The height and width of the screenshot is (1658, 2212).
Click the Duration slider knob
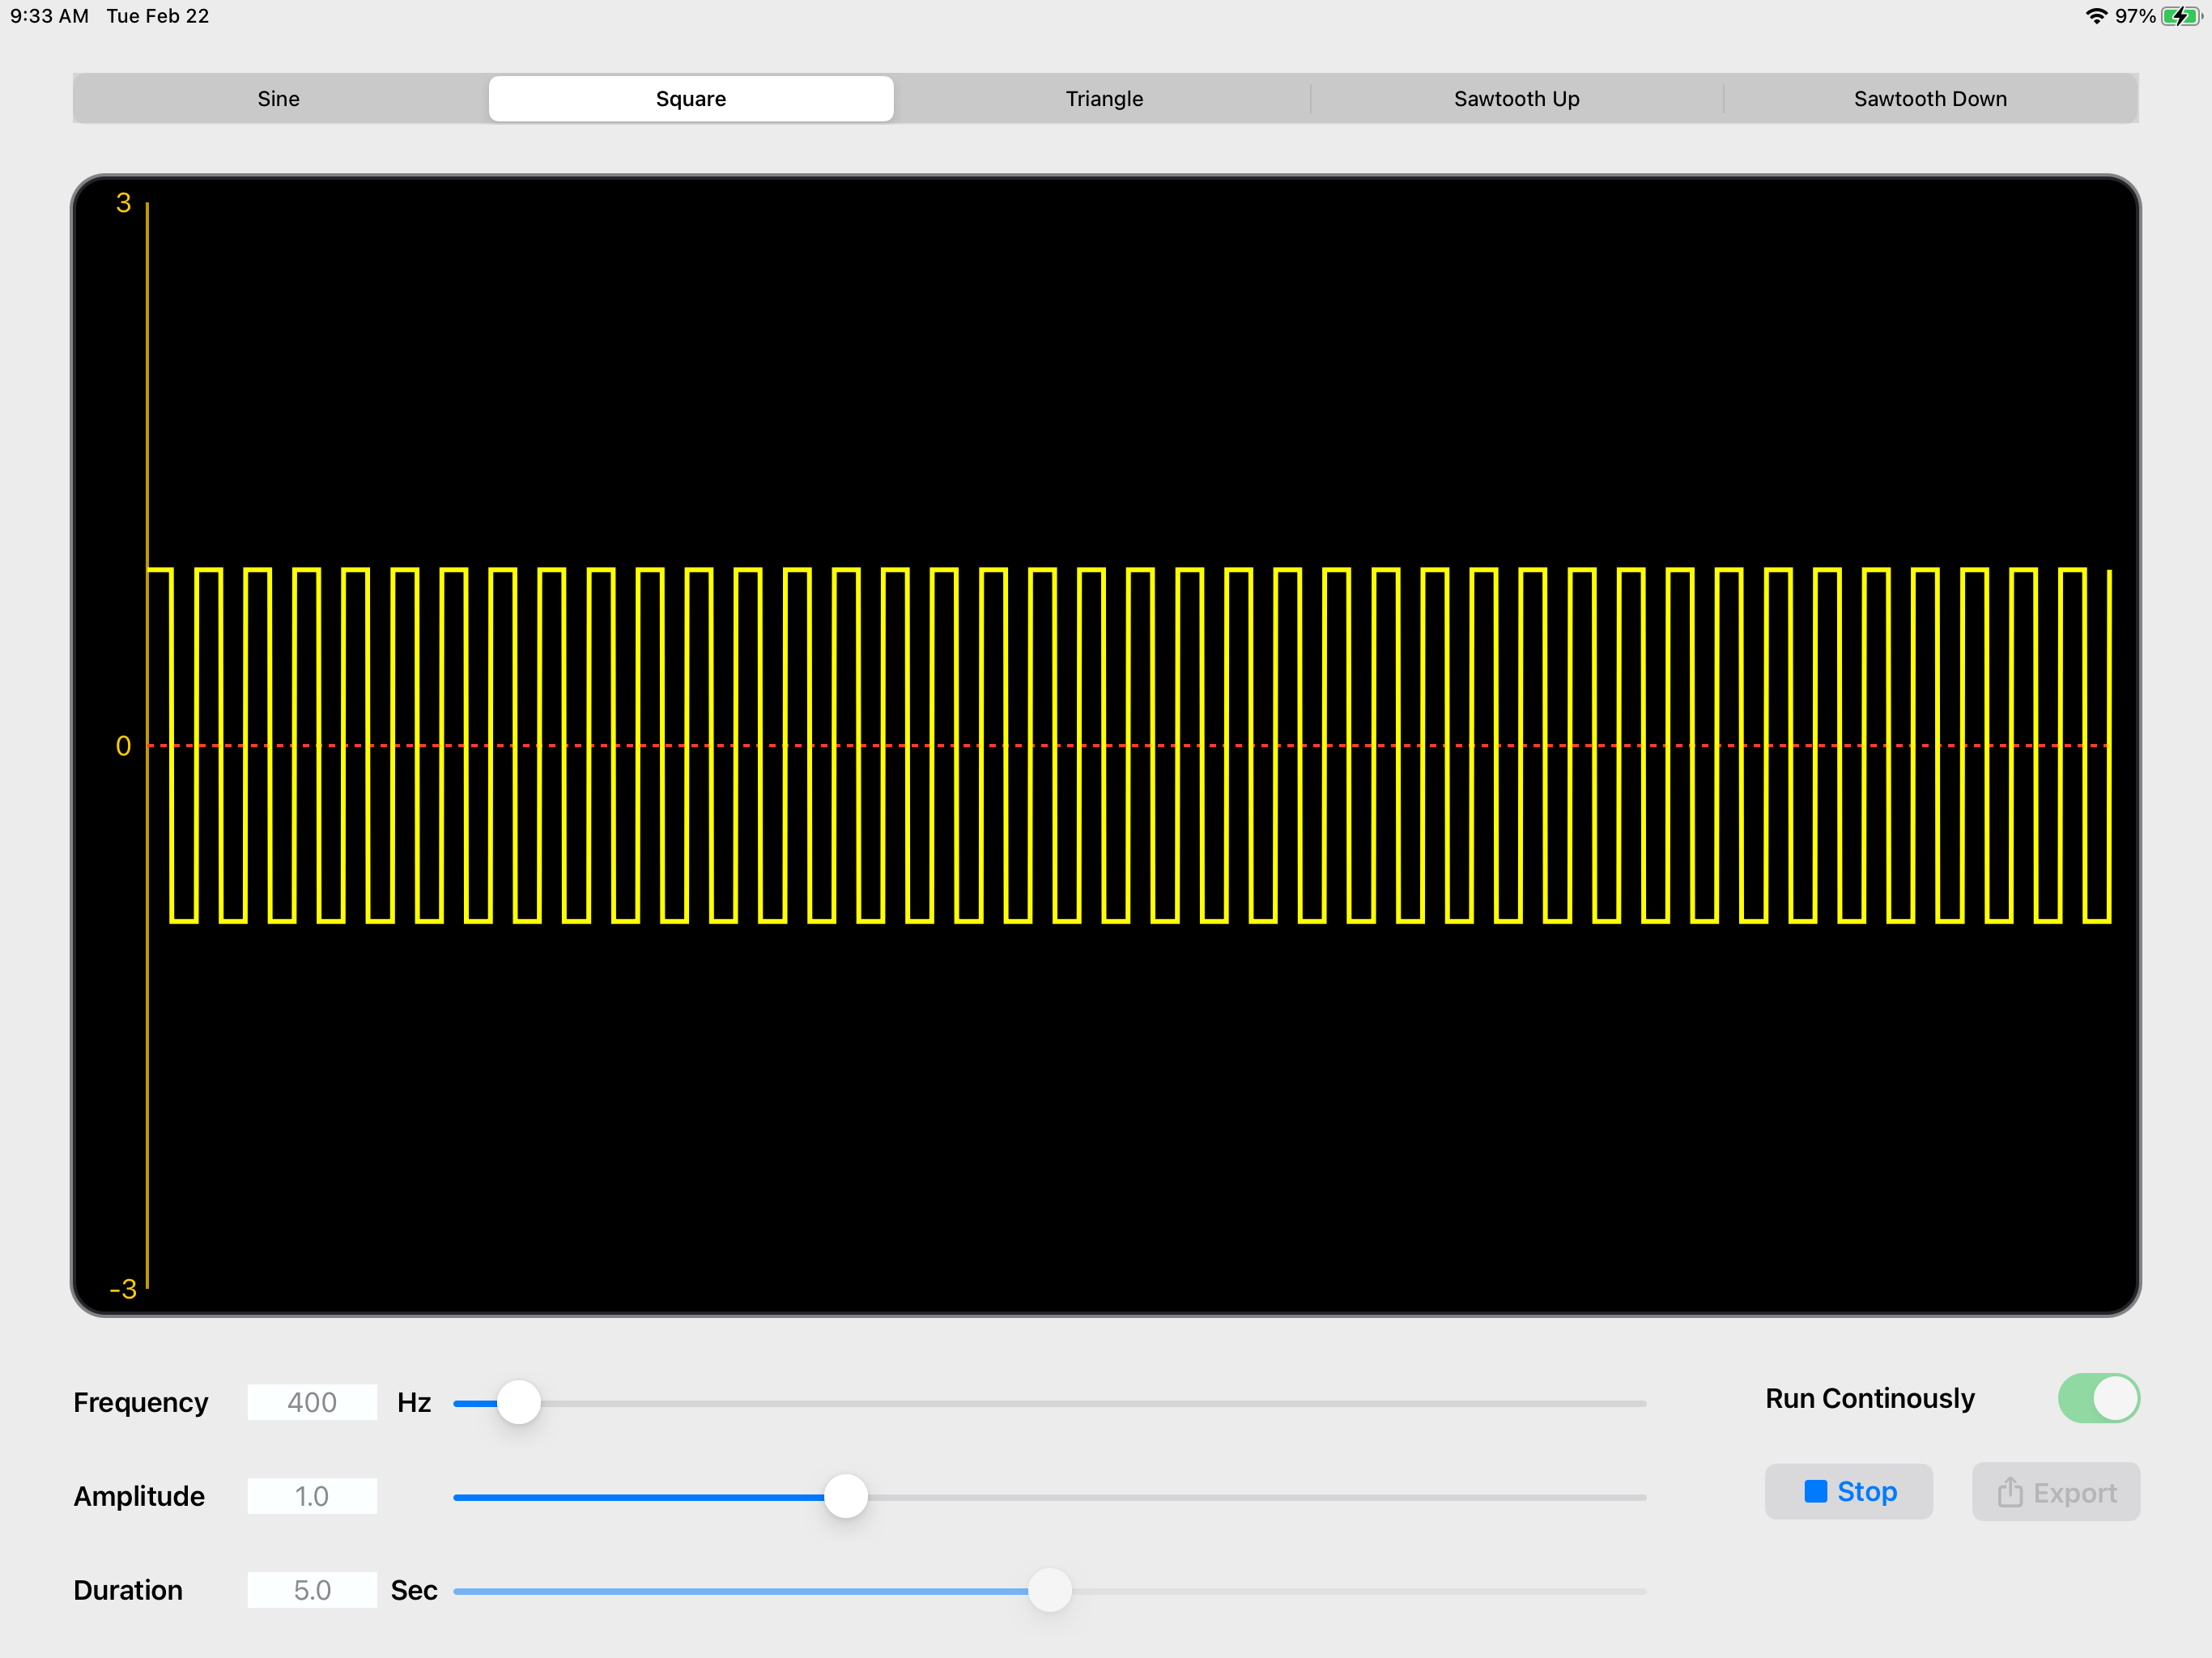[1049, 1590]
